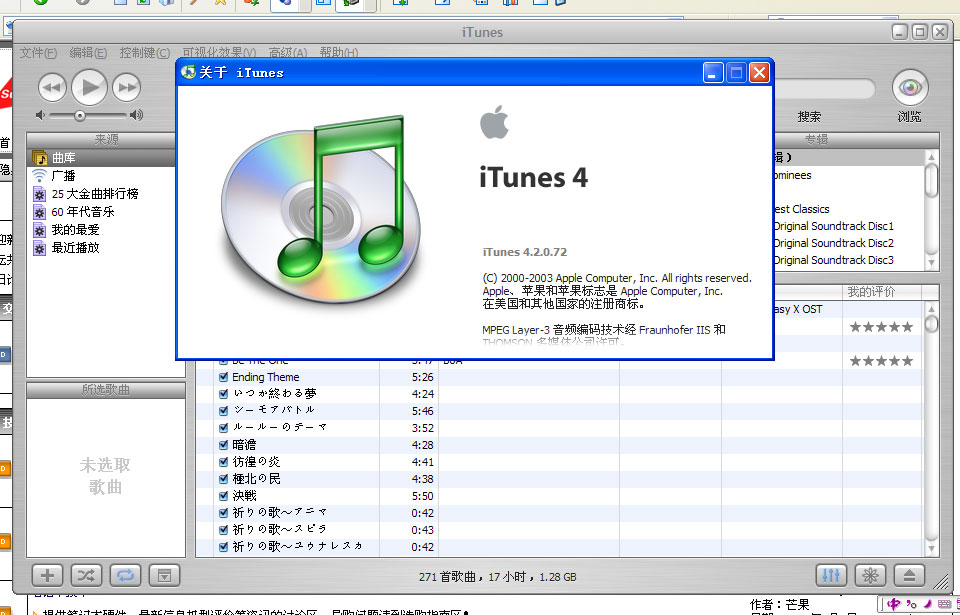Turn on the visualizer button
This screenshot has width=960, height=615.
(870, 575)
